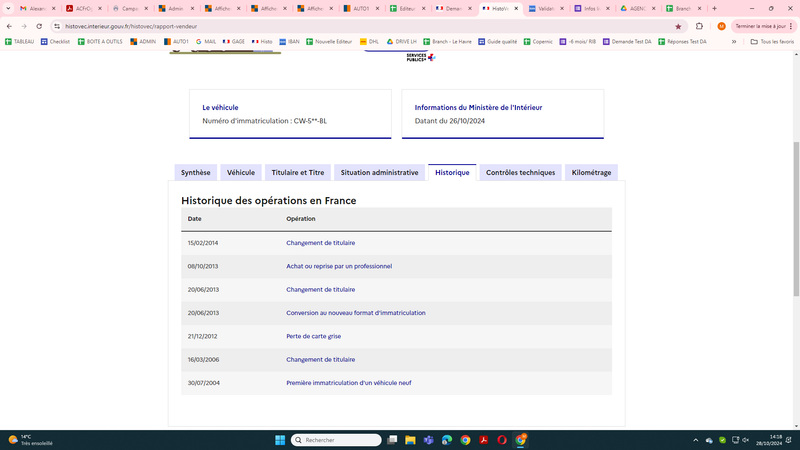Open the -6 mois/ RIB bookmark

(578, 42)
